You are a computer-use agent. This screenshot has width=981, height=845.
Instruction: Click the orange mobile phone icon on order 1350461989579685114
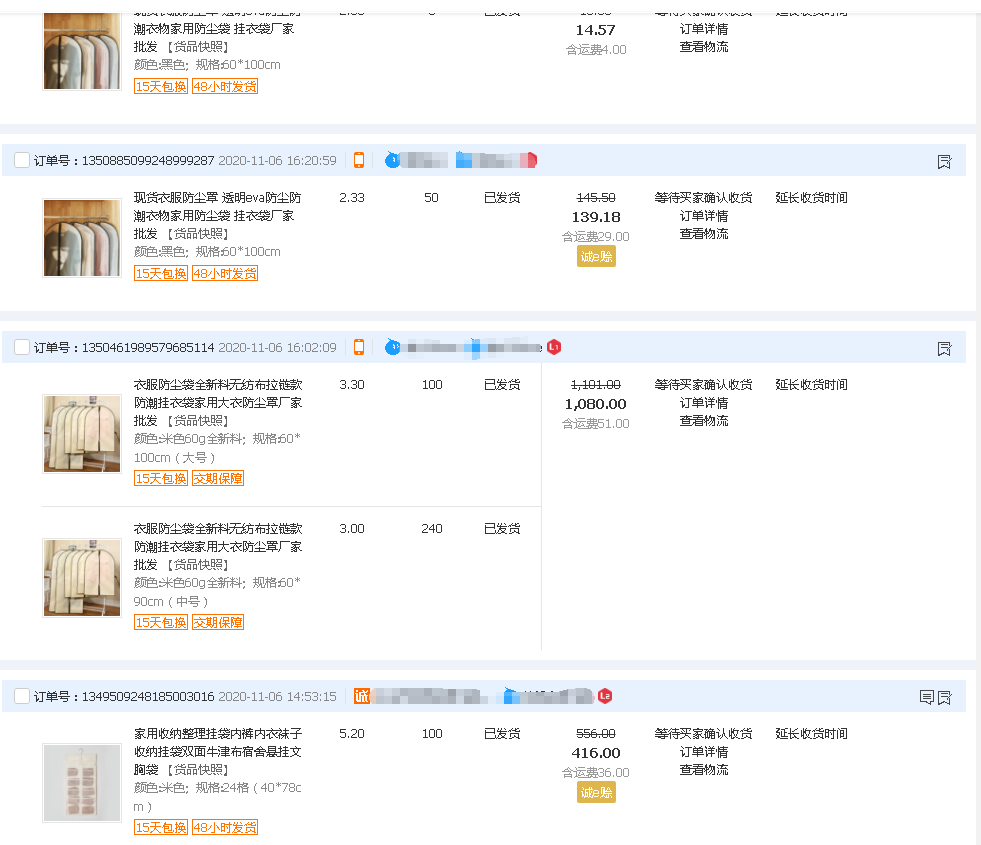pos(359,347)
